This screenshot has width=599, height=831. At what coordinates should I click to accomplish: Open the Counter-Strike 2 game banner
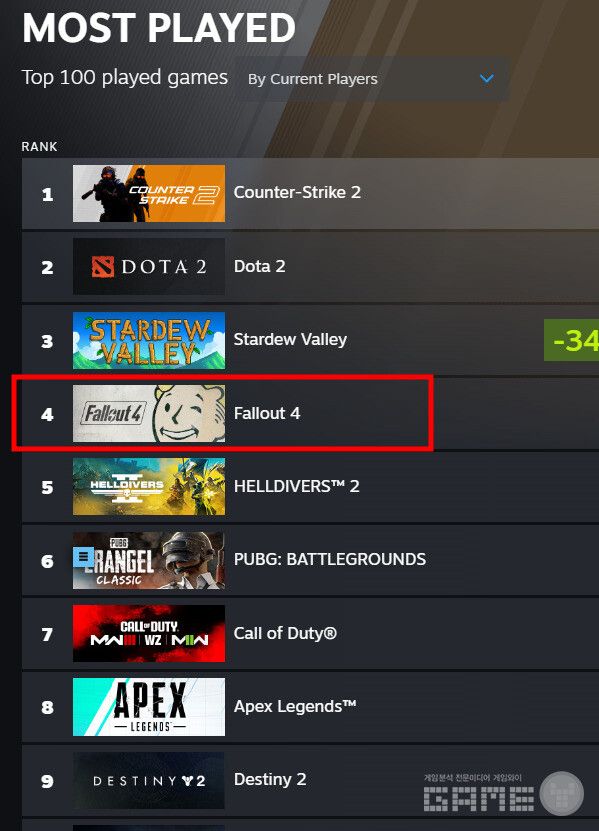[x=148, y=193]
